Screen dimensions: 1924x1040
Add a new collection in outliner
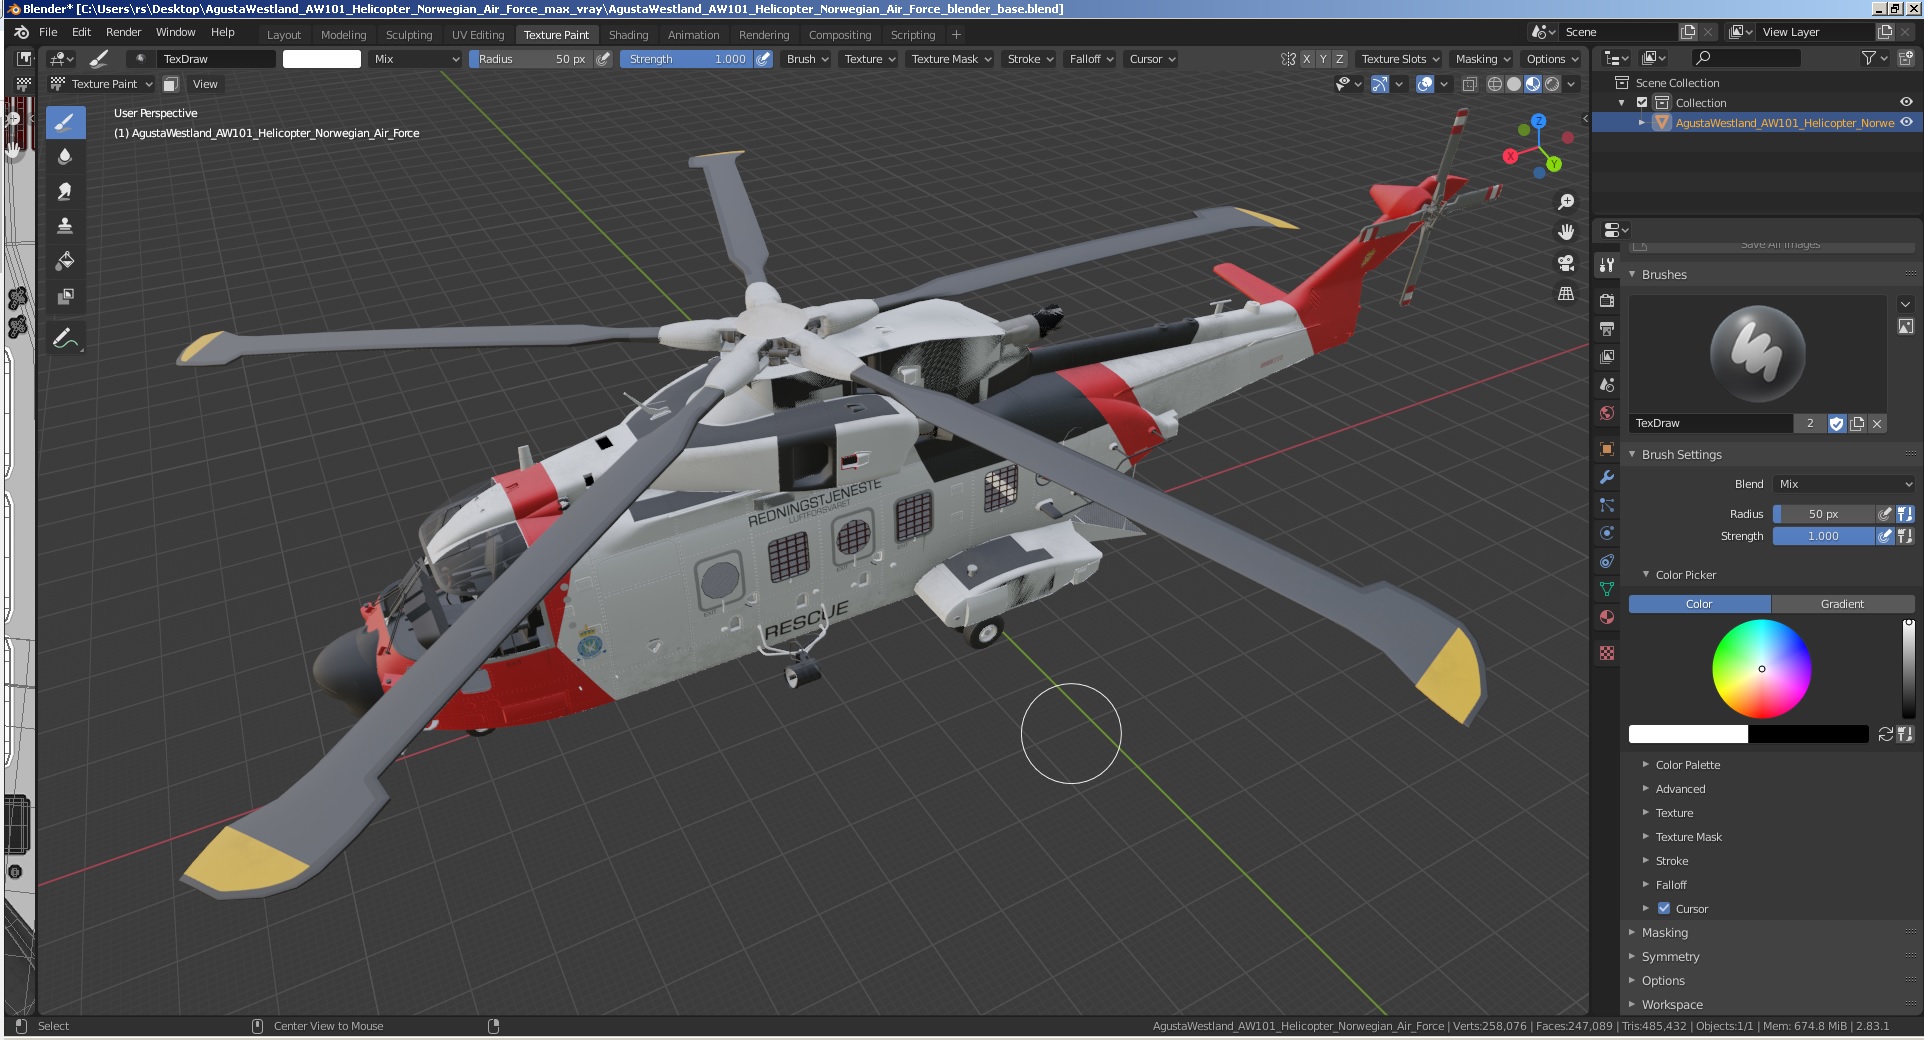click(x=1905, y=59)
